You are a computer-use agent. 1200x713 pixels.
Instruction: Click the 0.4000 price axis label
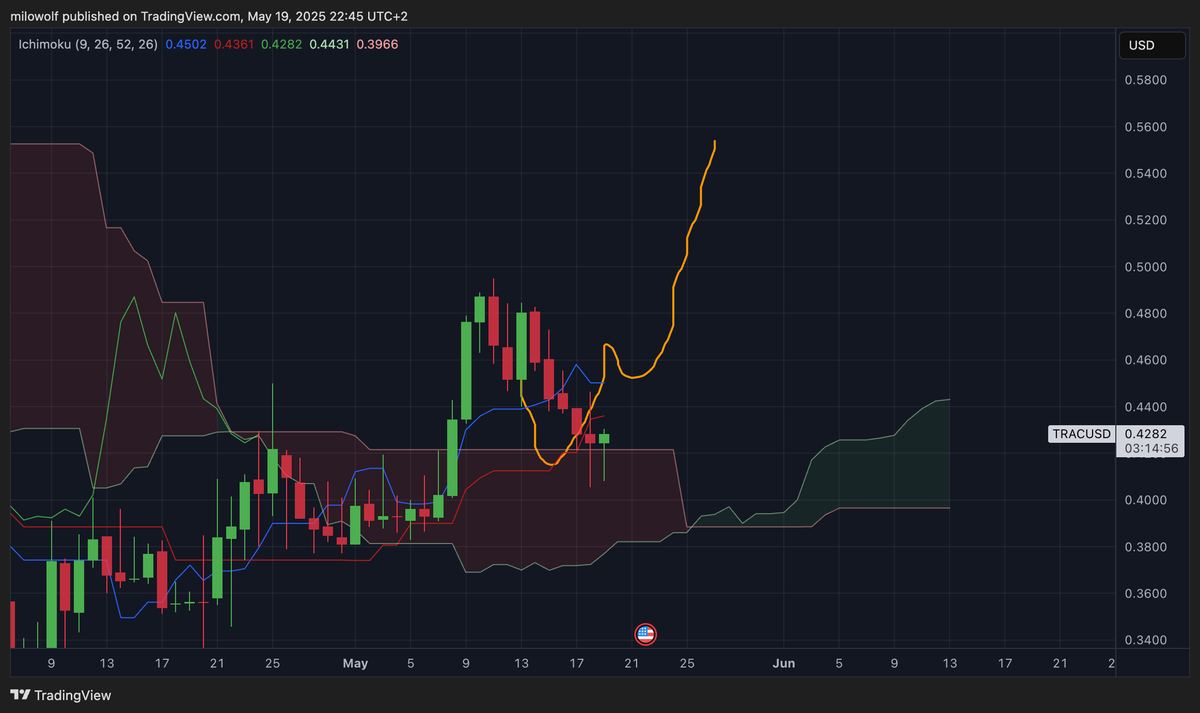coord(1145,500)
